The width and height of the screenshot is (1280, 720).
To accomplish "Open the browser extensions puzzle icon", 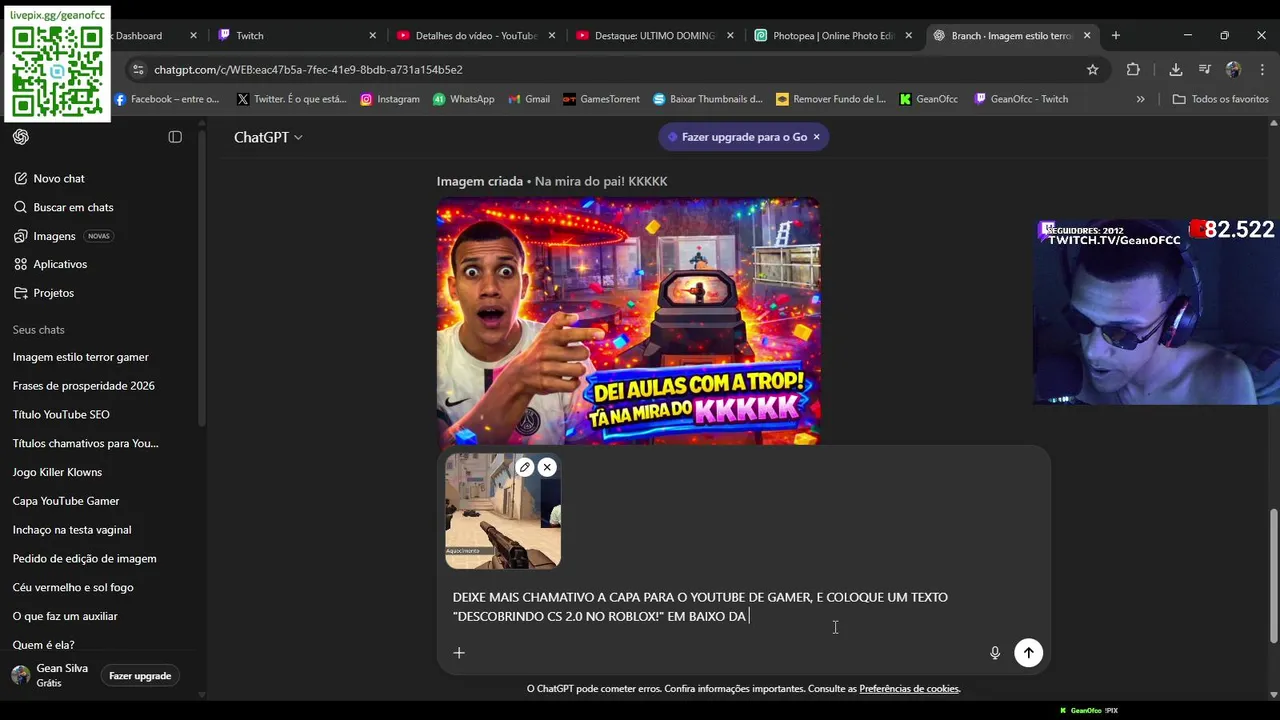I will tap(1133, 70).
